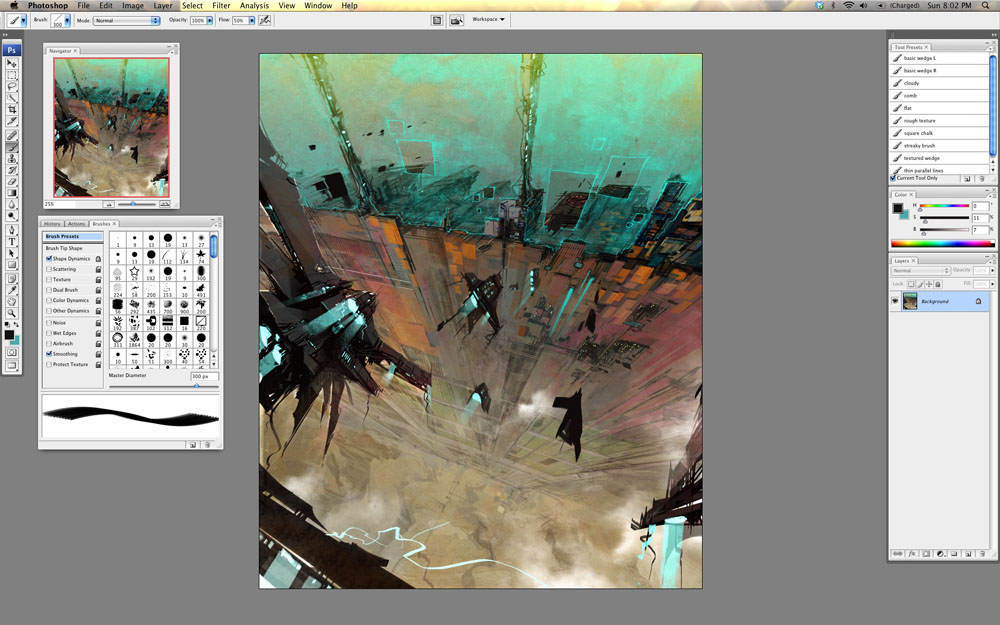Select the Healing Brush tool
Screen dimensions: 1000x625
pos(11,135)
